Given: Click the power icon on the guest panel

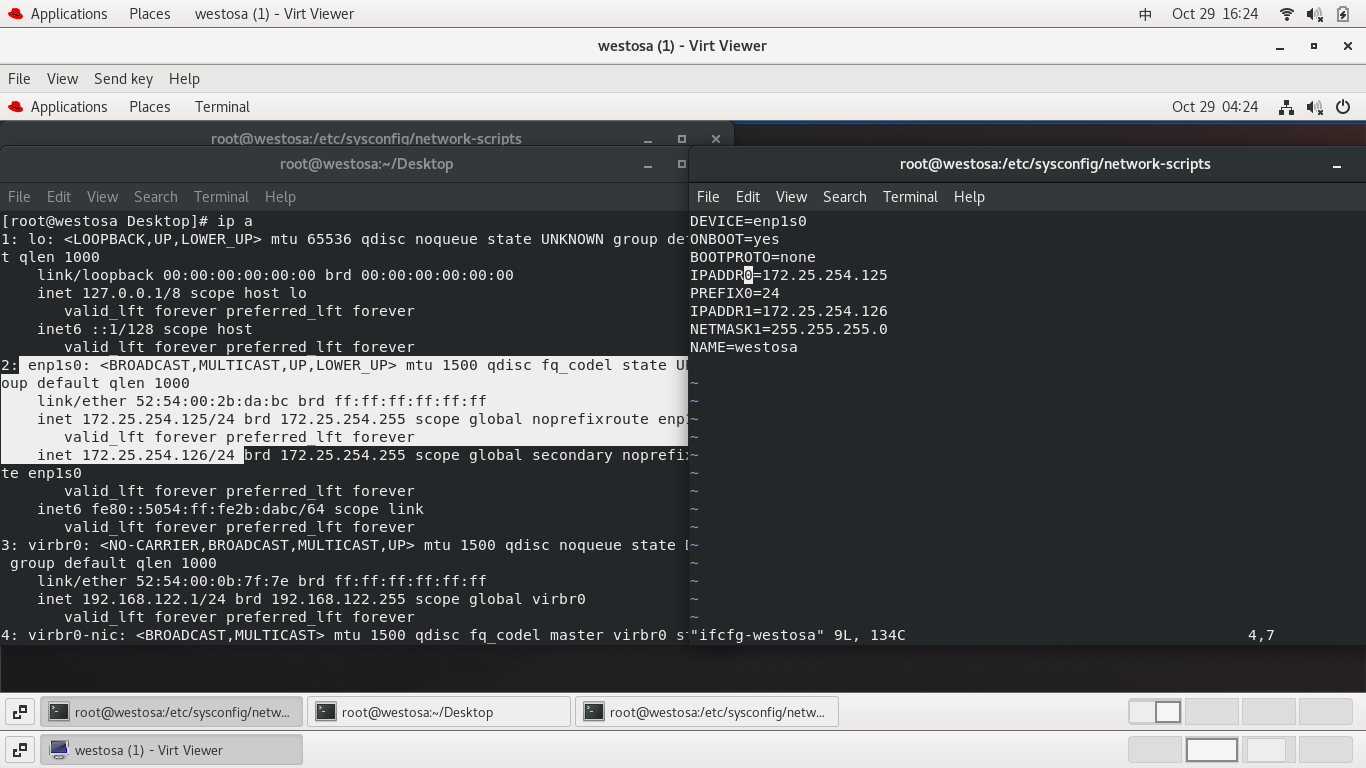Looking at the screenshot, I should click(1341, 107).
